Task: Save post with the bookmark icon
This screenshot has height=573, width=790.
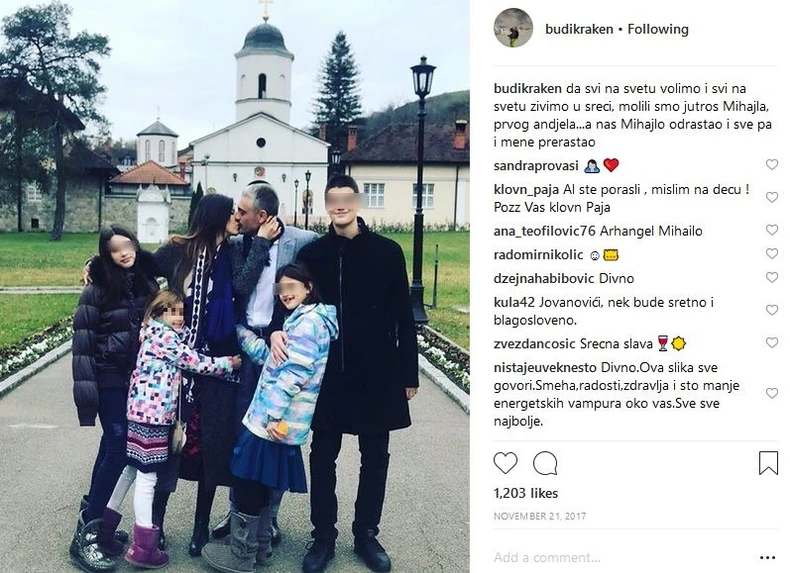Action: [768, 463]
